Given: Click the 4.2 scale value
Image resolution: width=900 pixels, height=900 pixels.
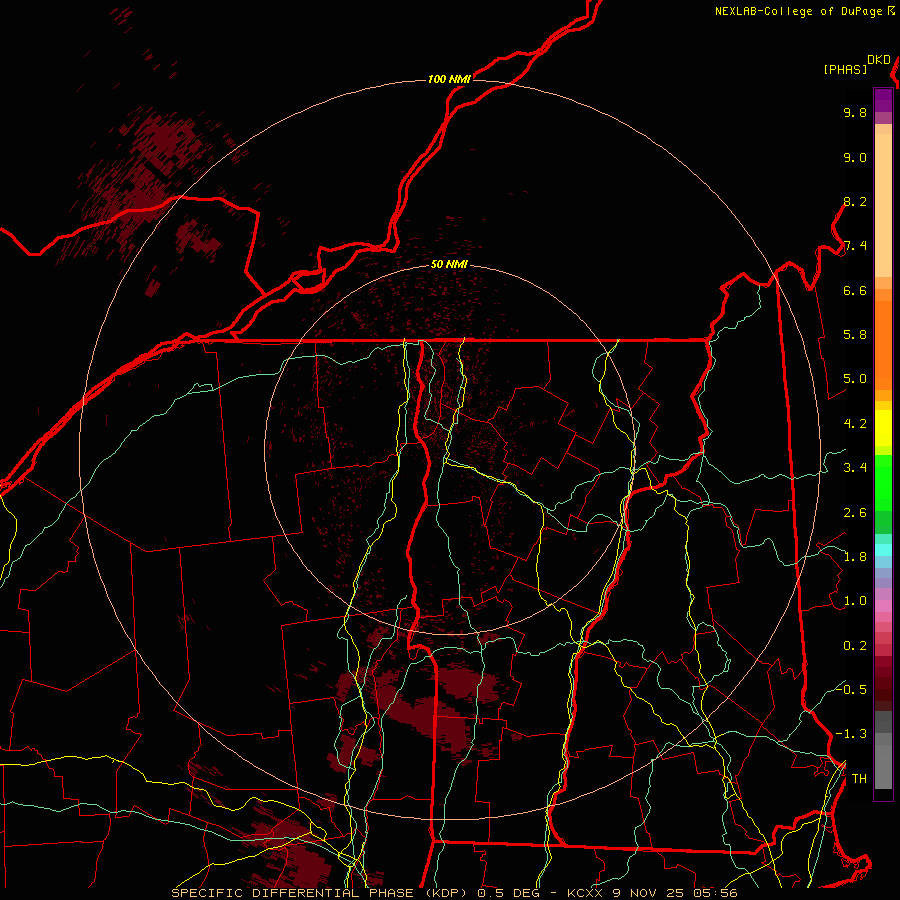Looking at the screenshot, I should [x=855, y=424].
